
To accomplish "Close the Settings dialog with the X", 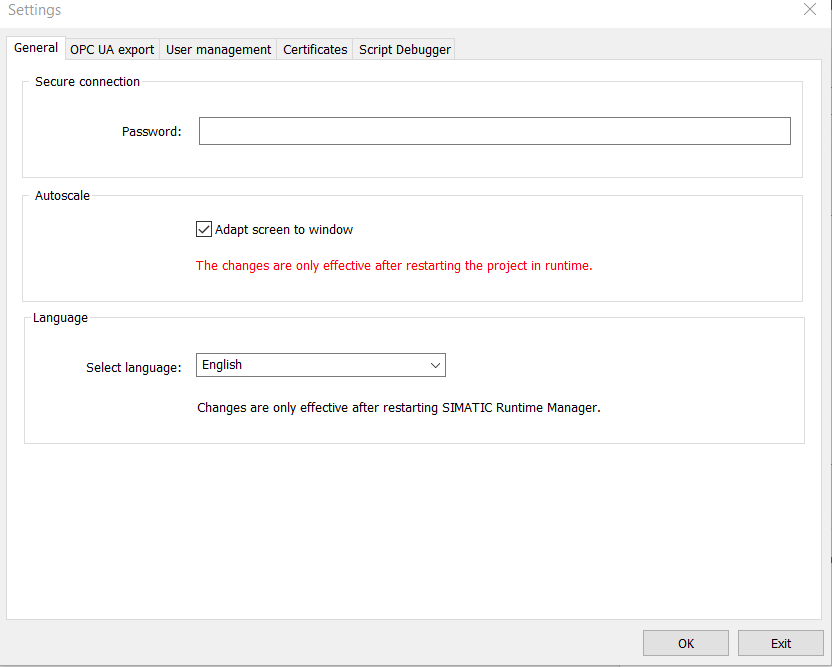I will [810, 9].
